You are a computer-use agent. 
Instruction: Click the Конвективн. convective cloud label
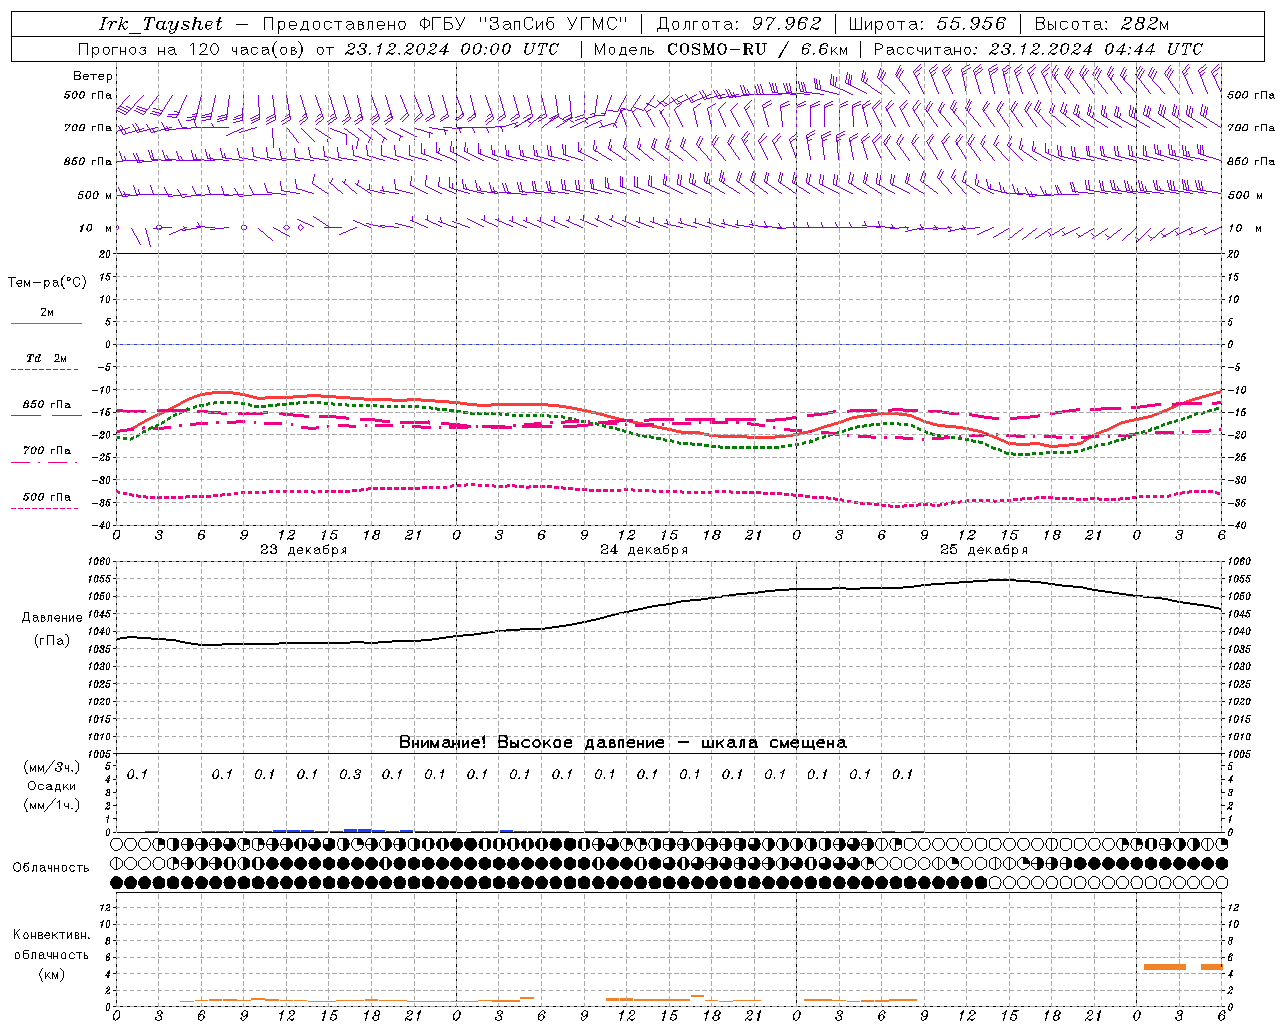pyautogui.click(x=52, y=935)
